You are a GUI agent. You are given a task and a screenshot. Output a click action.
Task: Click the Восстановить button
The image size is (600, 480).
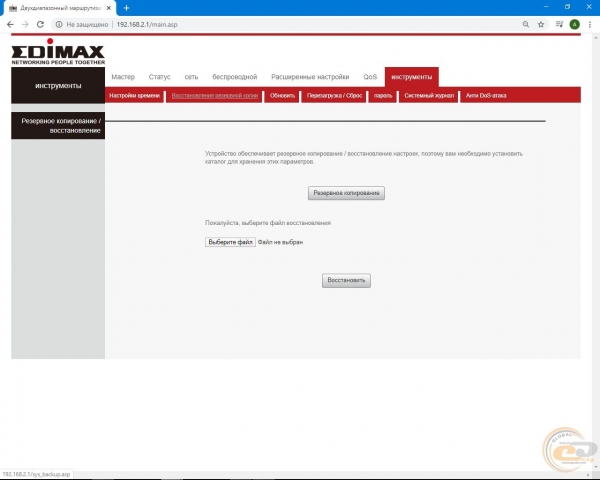coord(346,280)
